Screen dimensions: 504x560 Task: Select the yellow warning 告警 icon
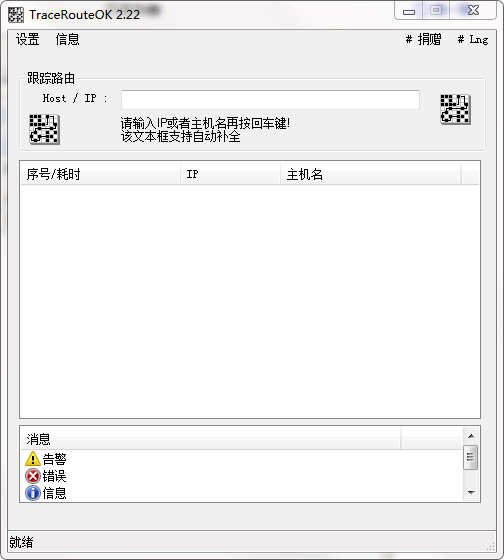pyautogui.click(x=33, y=459)
